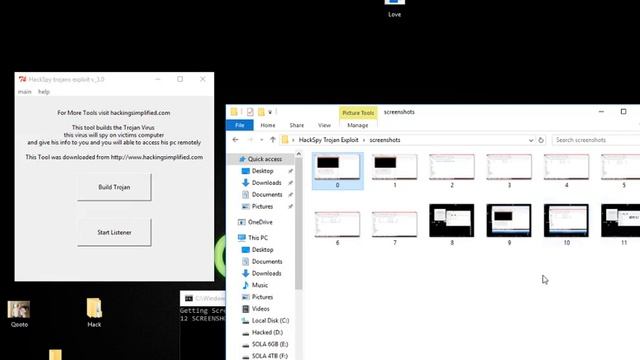Screen dimensions: 640x360
Task: Click the Explorer forward arrow
Action: click(x=250, y=140)
